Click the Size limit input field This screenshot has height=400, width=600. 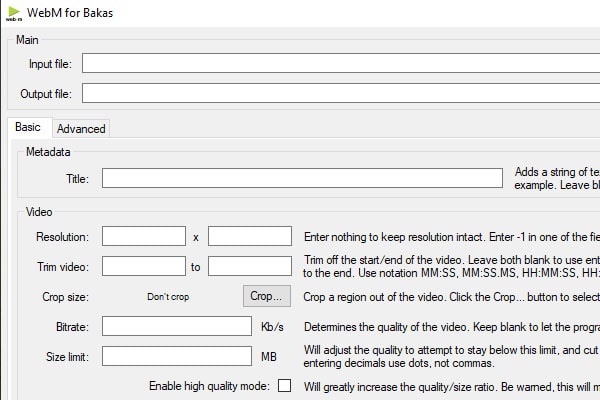tap(177, 356)
